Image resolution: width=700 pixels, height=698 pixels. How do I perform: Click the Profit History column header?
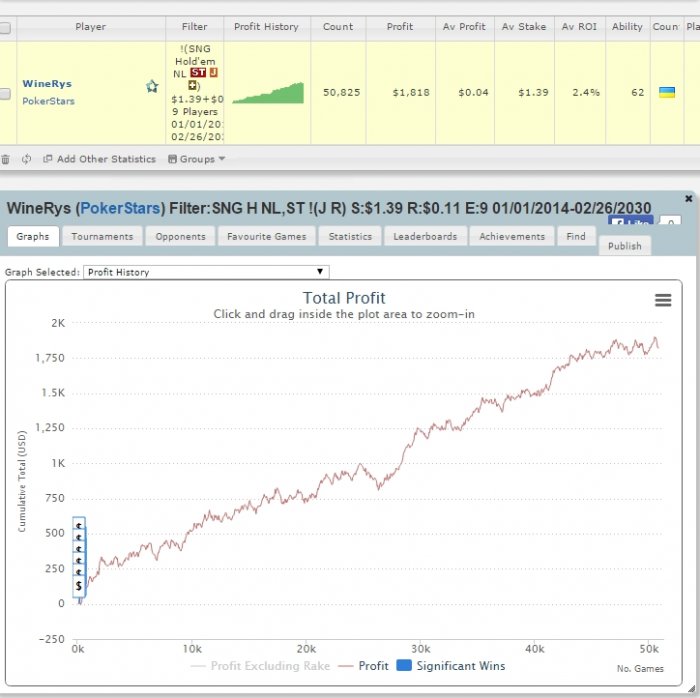267,27
